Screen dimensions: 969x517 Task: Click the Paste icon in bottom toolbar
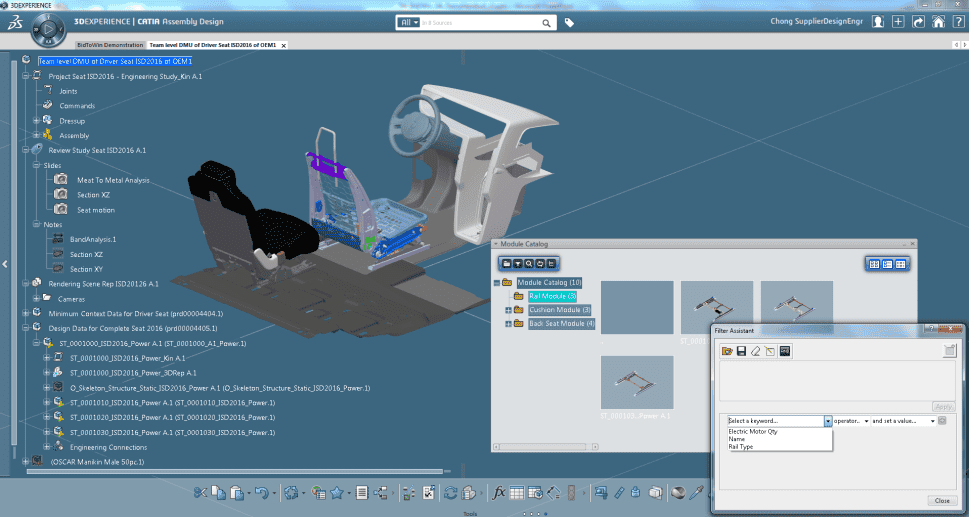[x=237, y=492]
